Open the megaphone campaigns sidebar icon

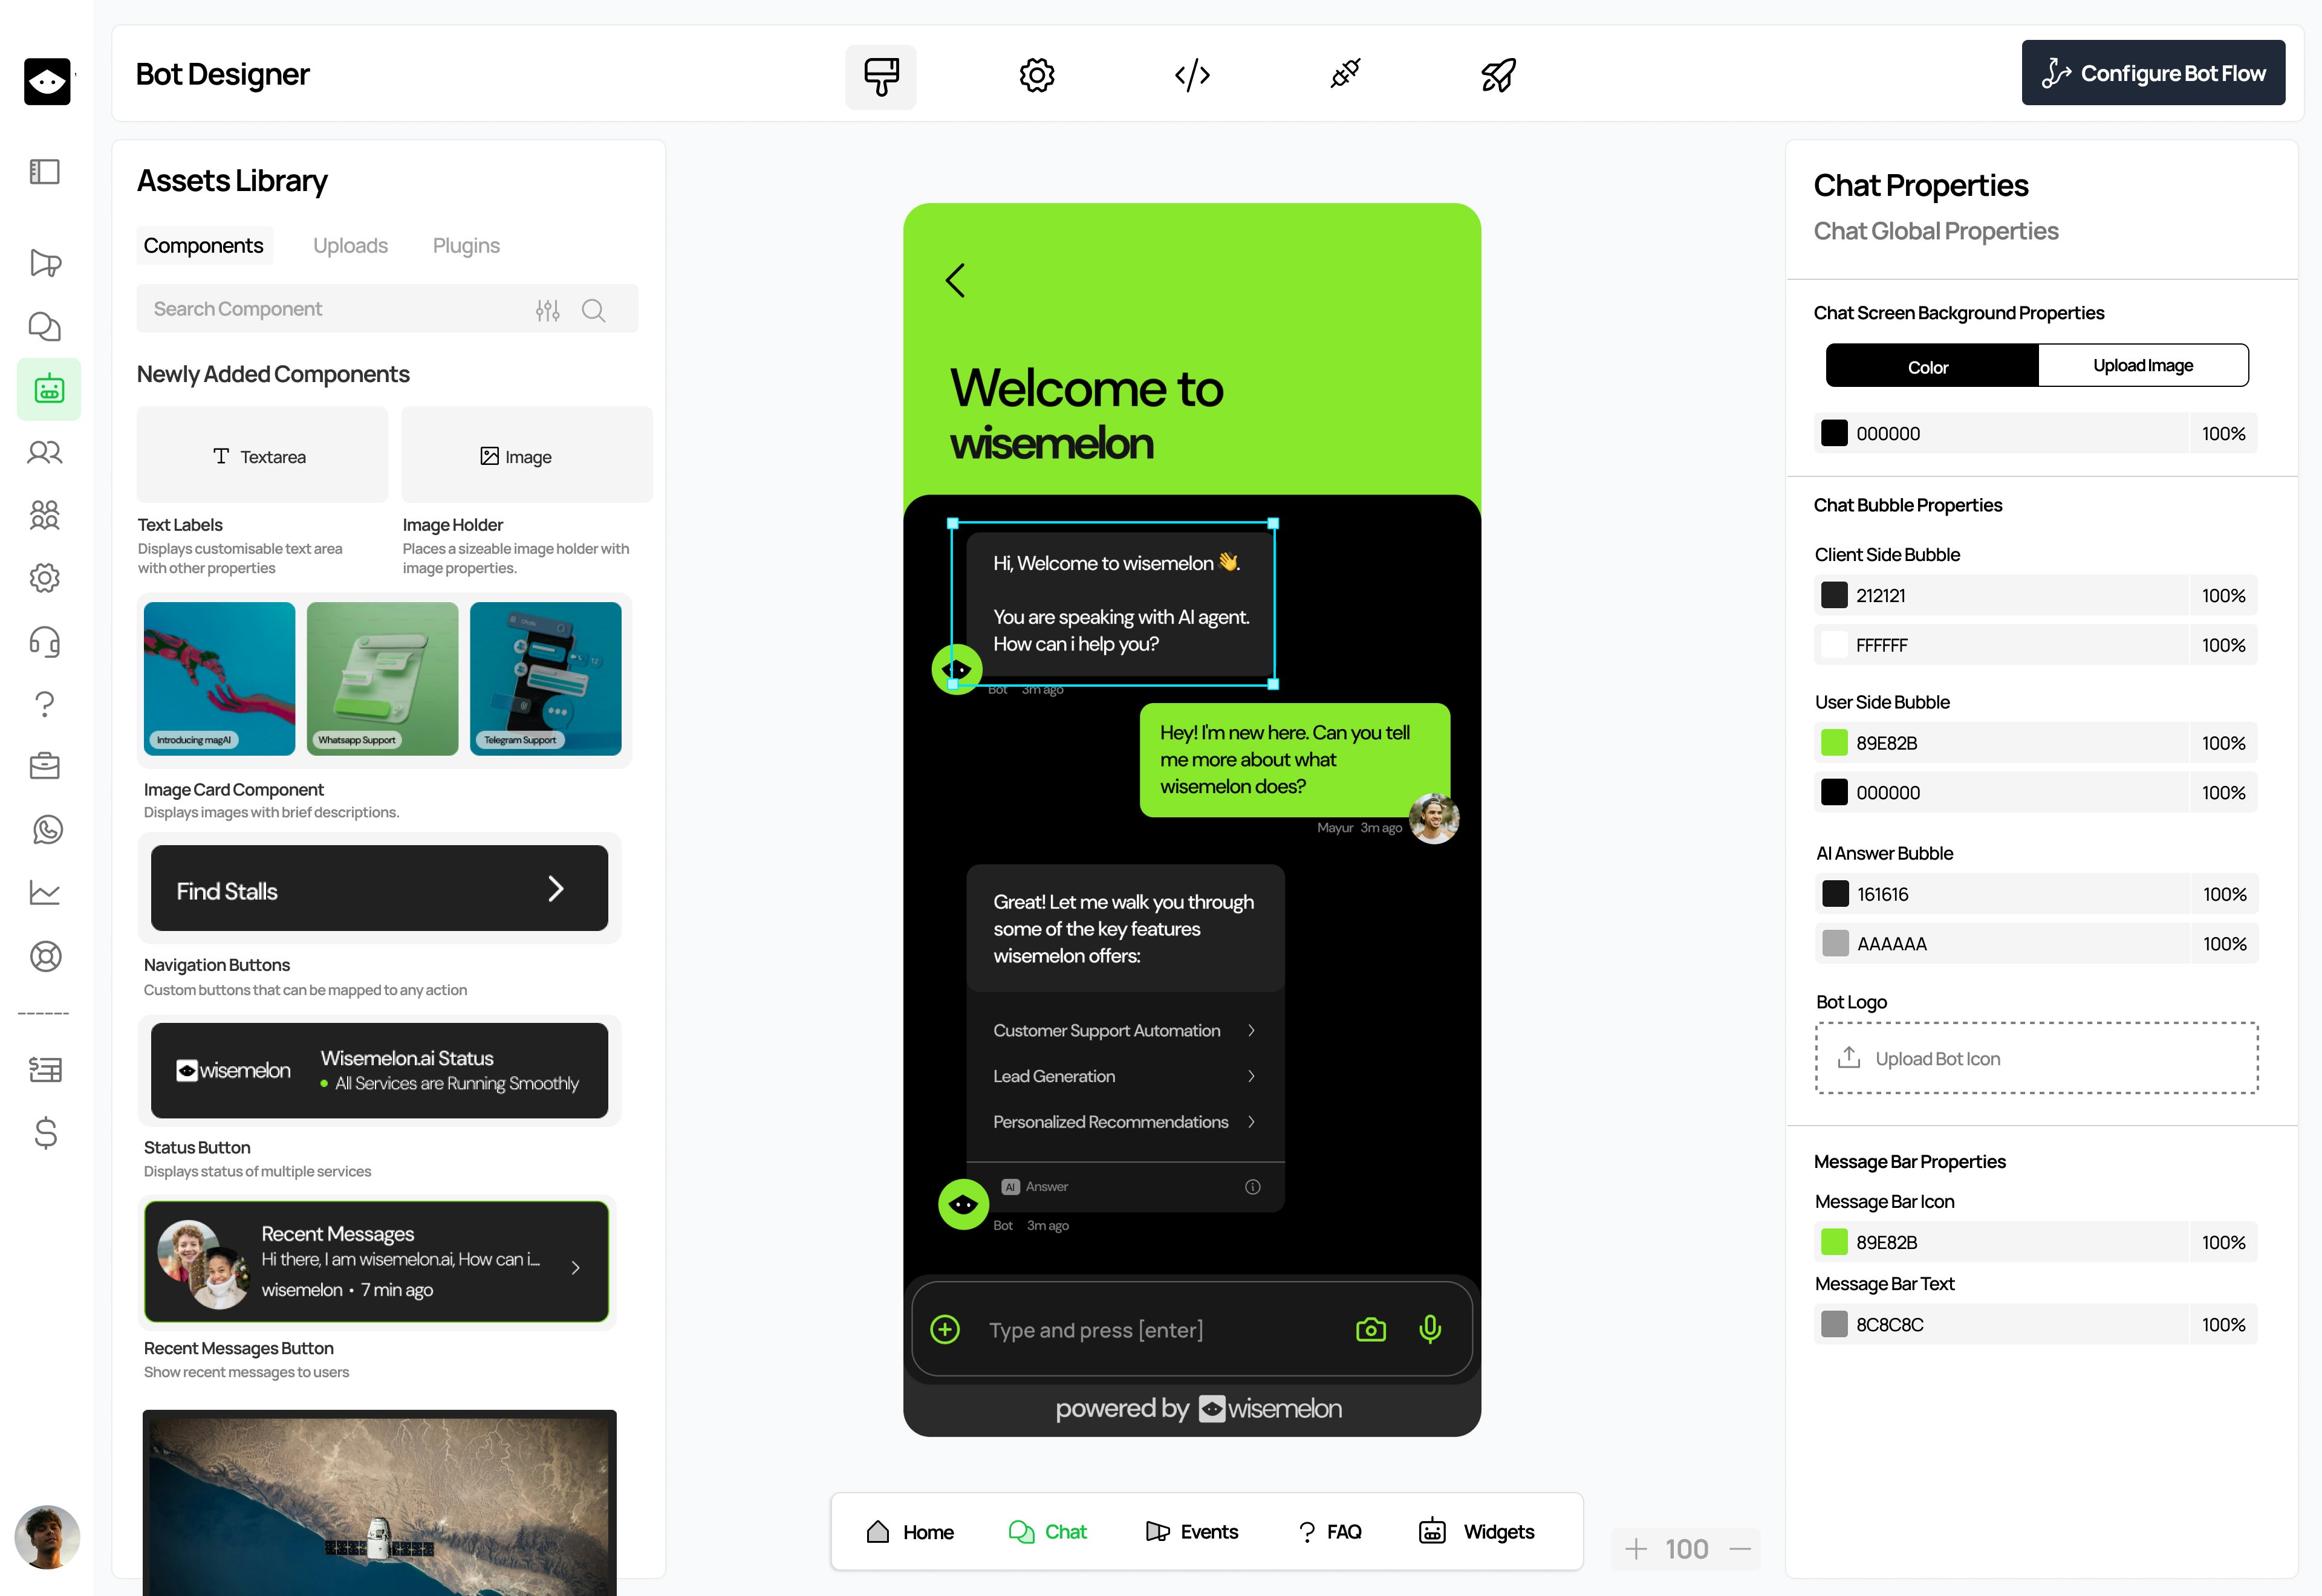pyautogui.click(x=45, y=263)
